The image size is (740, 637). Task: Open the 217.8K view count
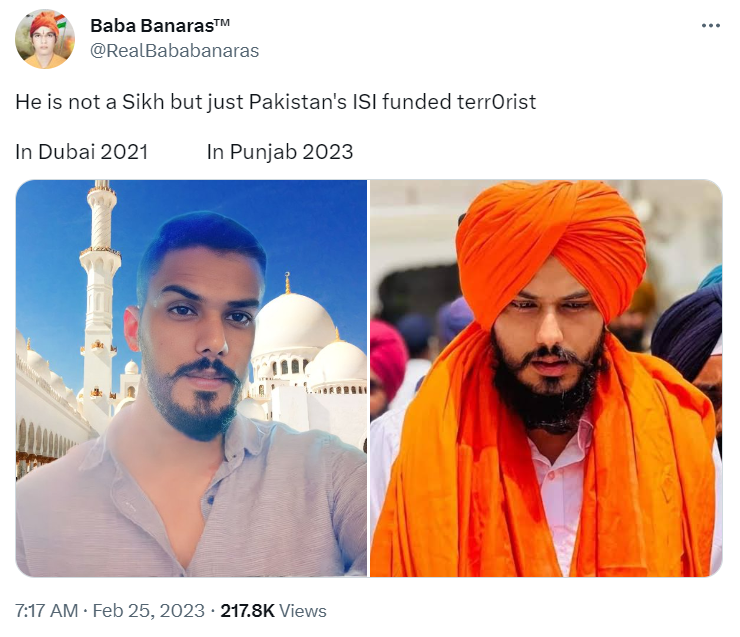click(247, 611)
